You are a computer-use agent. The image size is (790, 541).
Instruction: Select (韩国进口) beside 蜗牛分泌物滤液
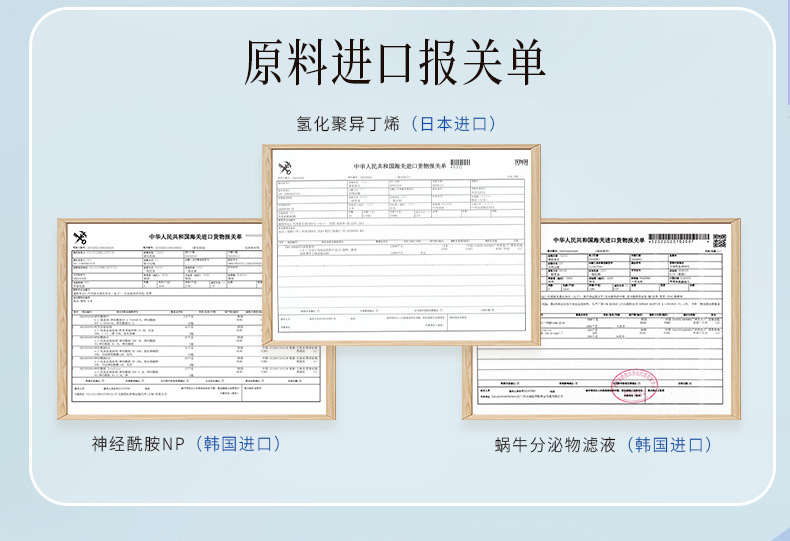(x=669, y=445)
